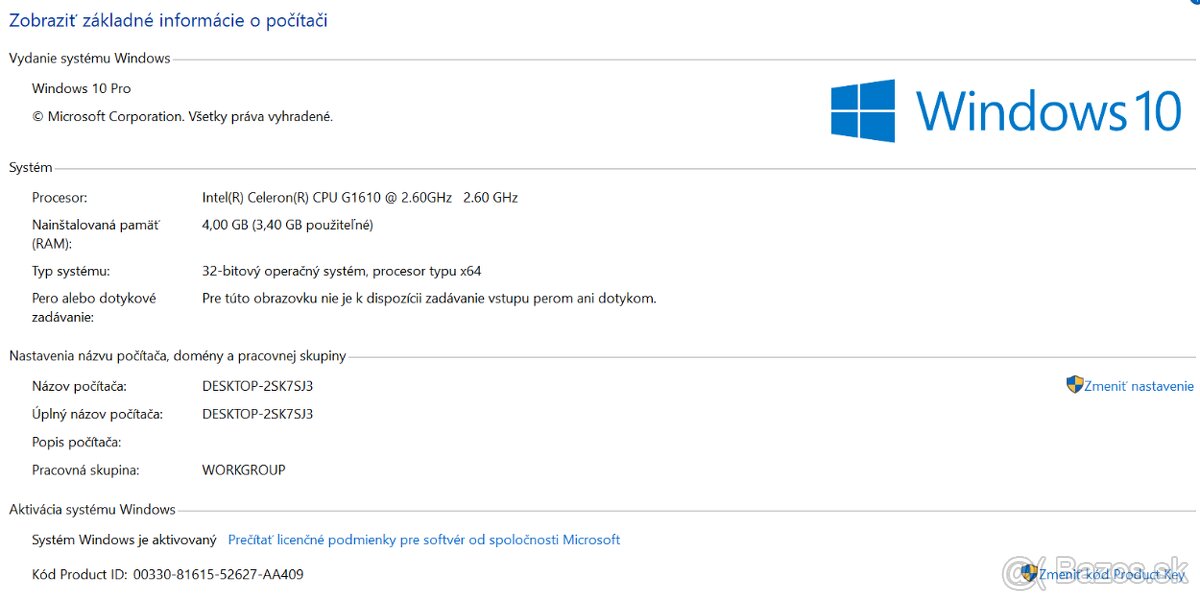Viewport: 1200px width, 601px height.
Task: Click the shield icon beside Zmeniť kód Product Key
Action: point(1029,573)
